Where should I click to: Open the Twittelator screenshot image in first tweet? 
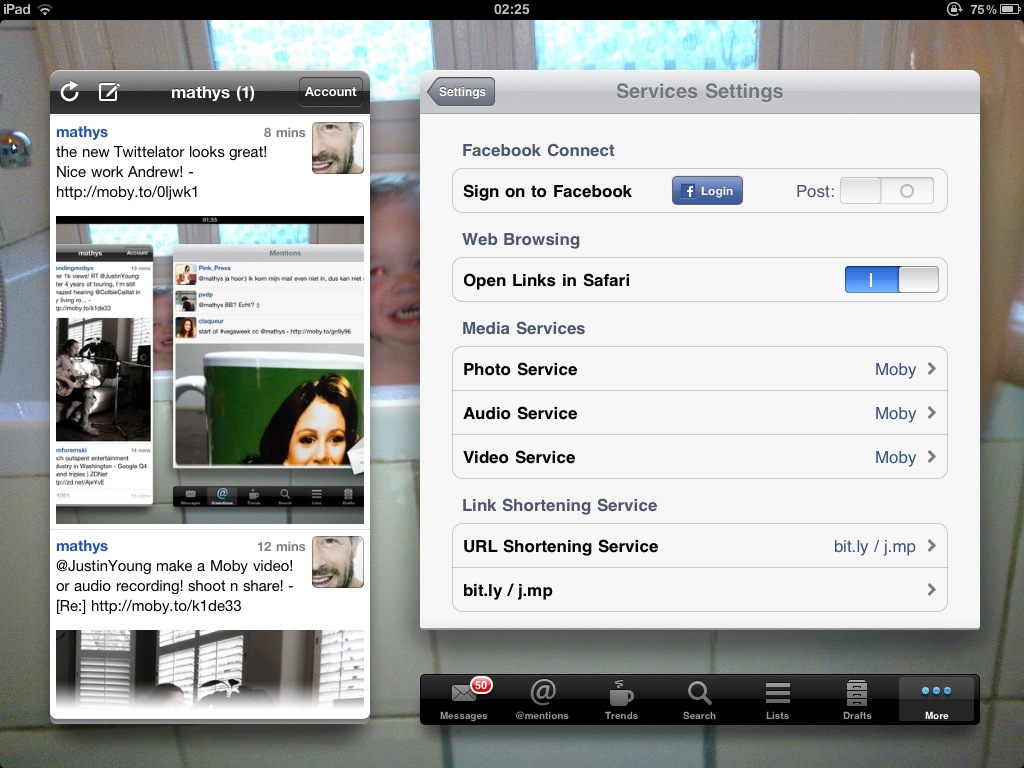210,369
